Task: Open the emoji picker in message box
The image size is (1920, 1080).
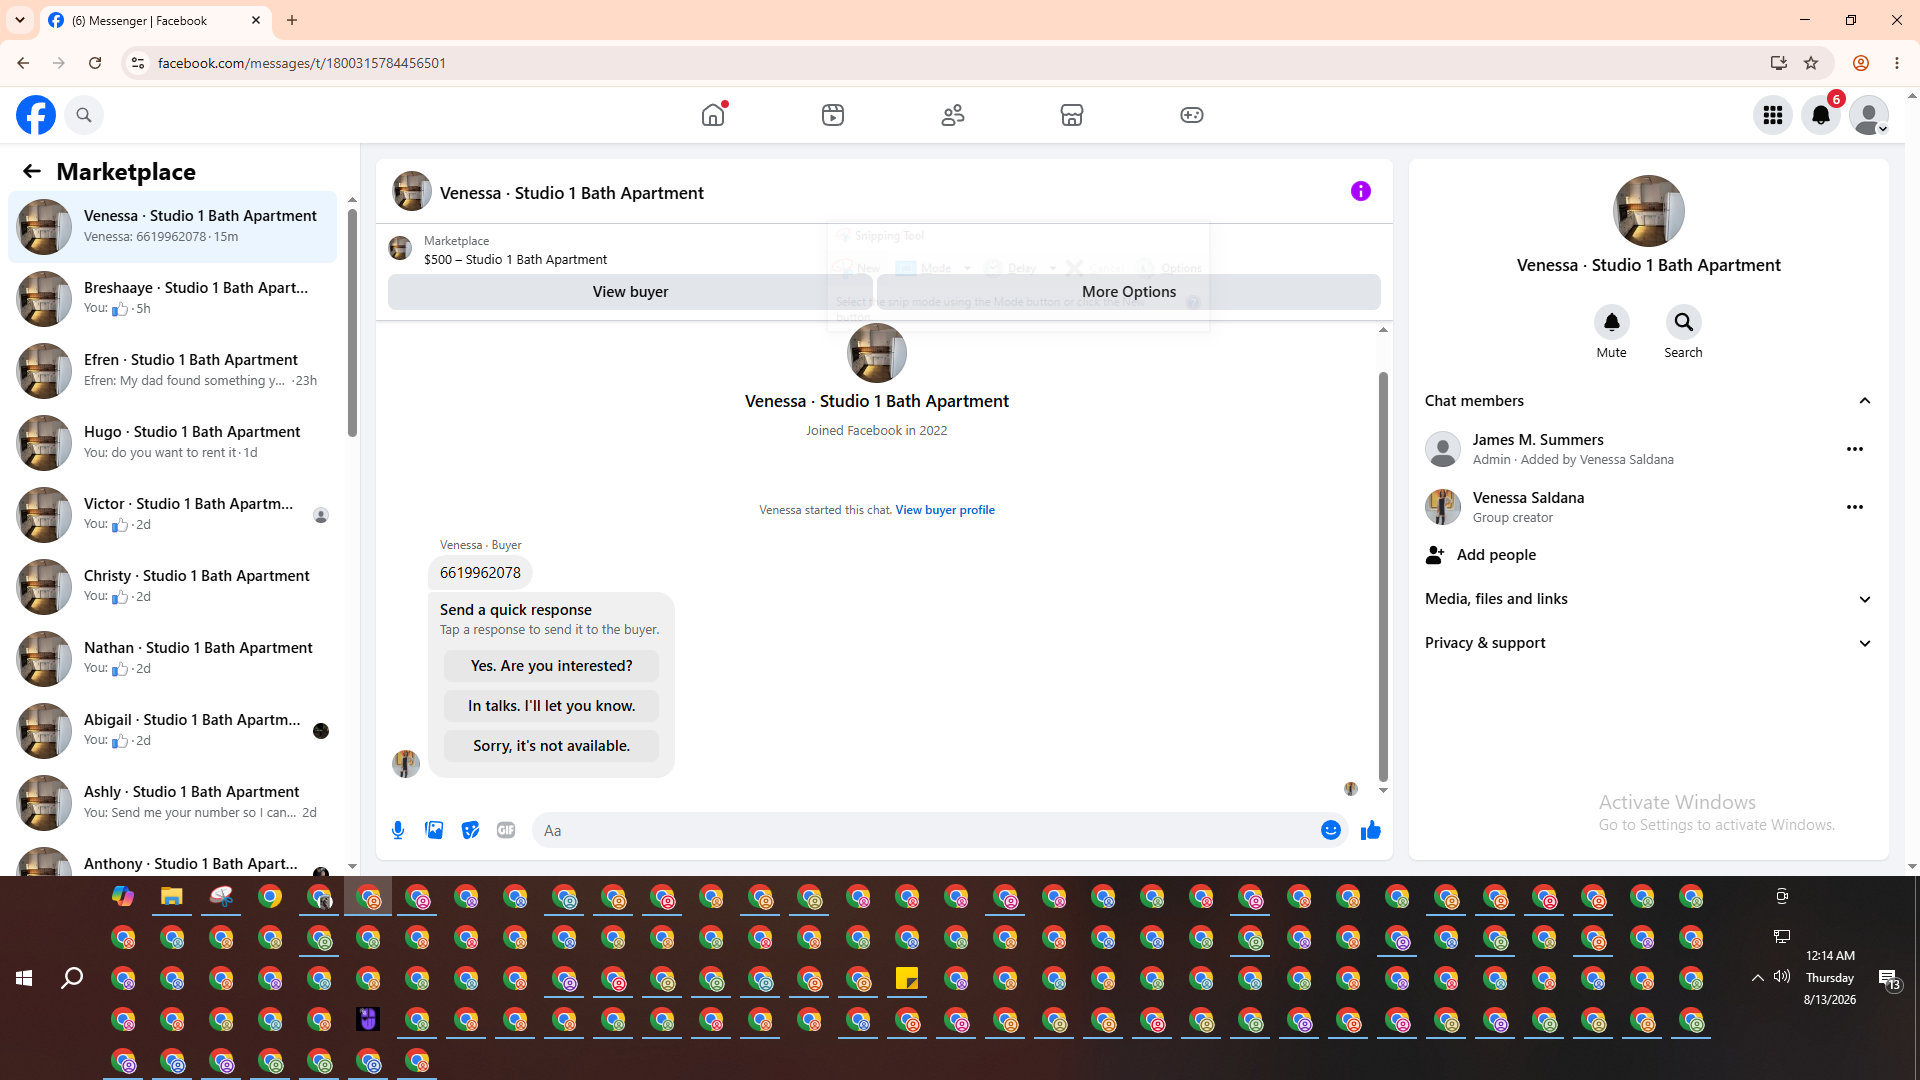Action: click(x=1331, y=830)
